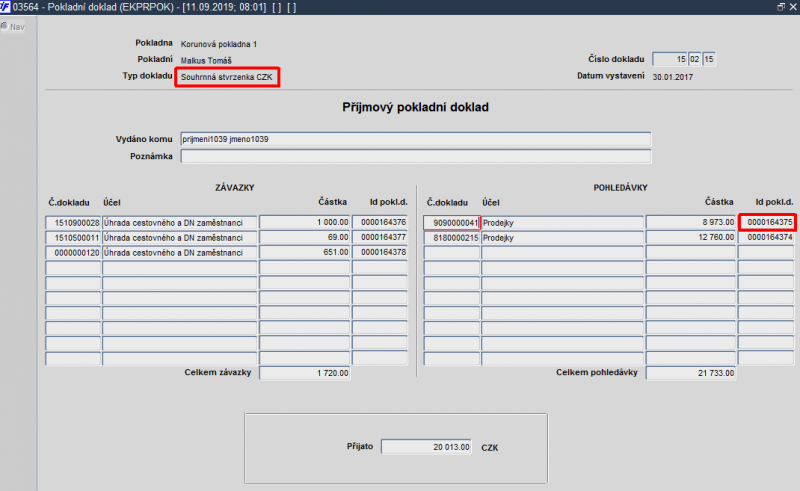Click the Prodejky purpose for 8 973.00

[x=562, y=223]
